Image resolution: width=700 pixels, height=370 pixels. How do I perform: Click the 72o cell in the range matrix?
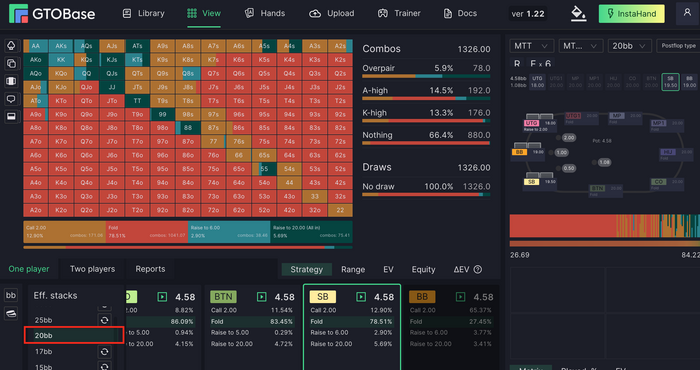[x=213, y=210]
